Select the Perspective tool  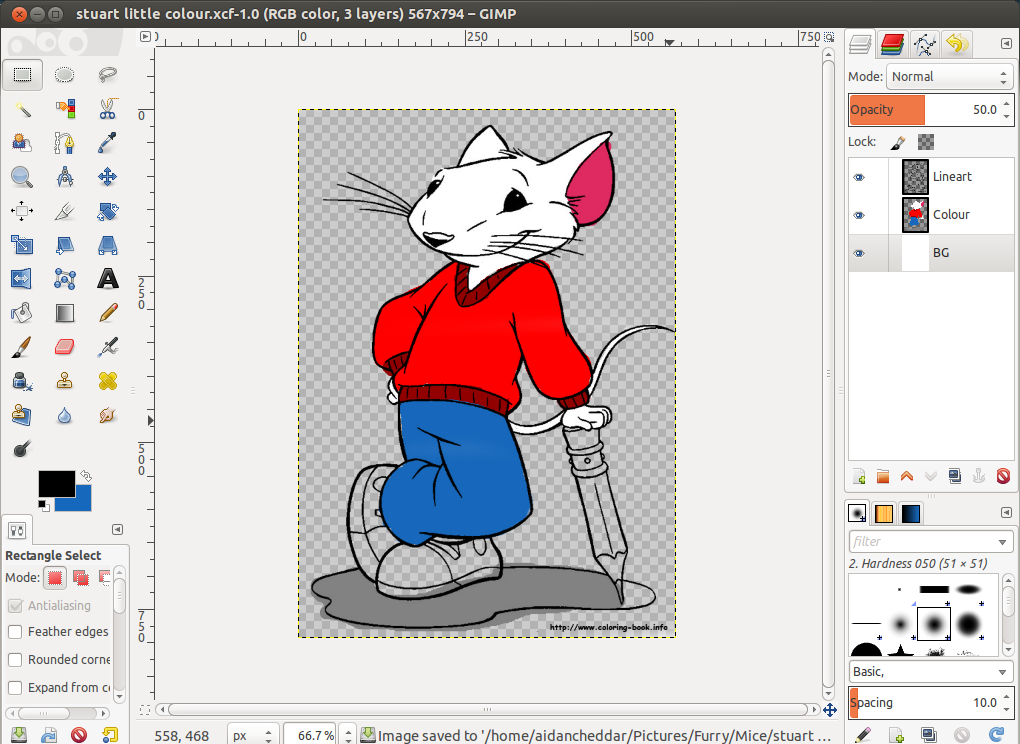point(107,245)
